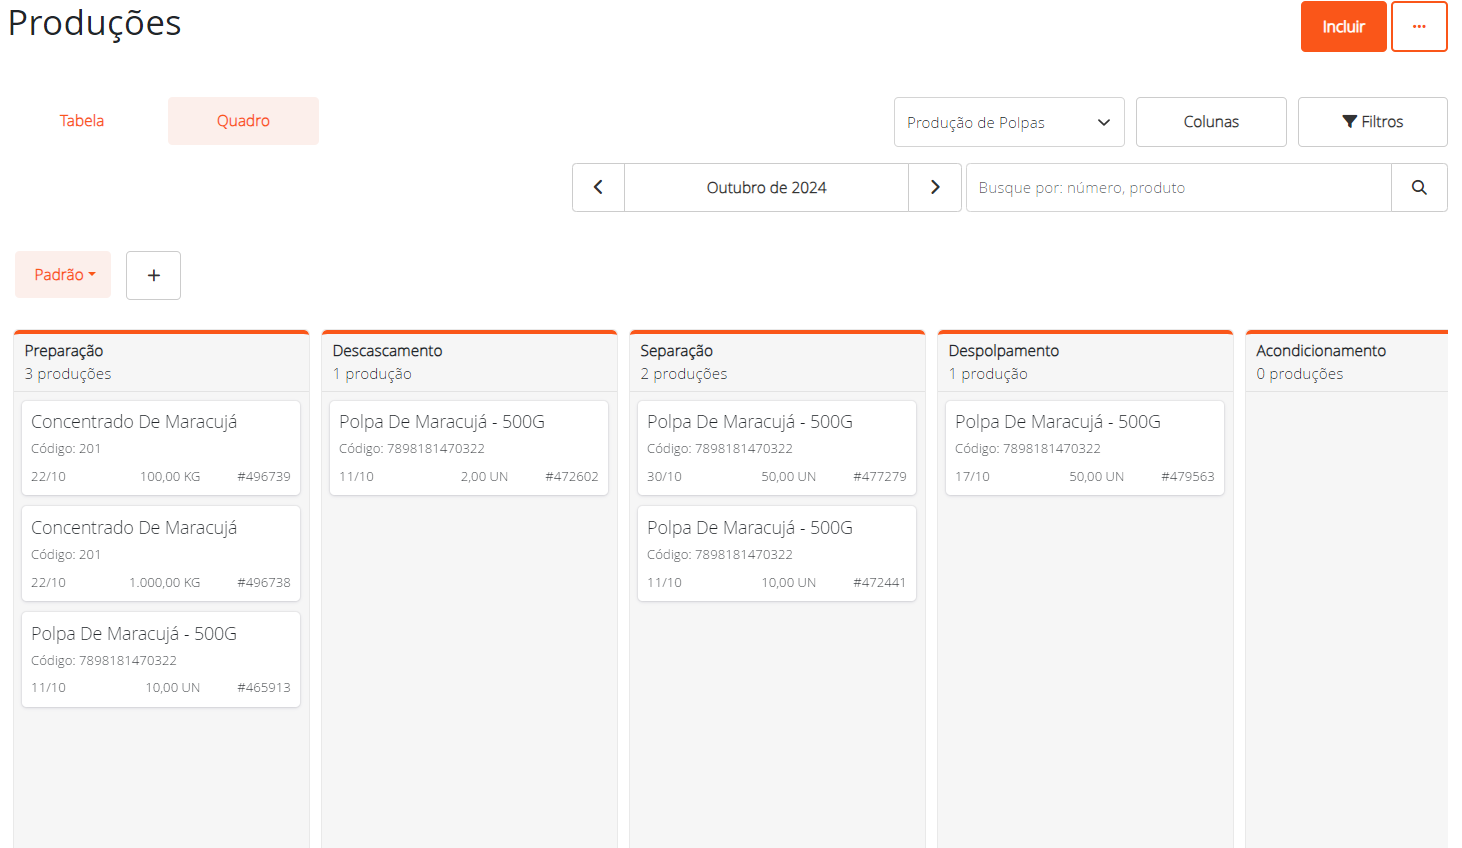This screenshot has width=1462, height=848.
Task: Open Polpa De Maracujá card #477279
Action: 777,448
